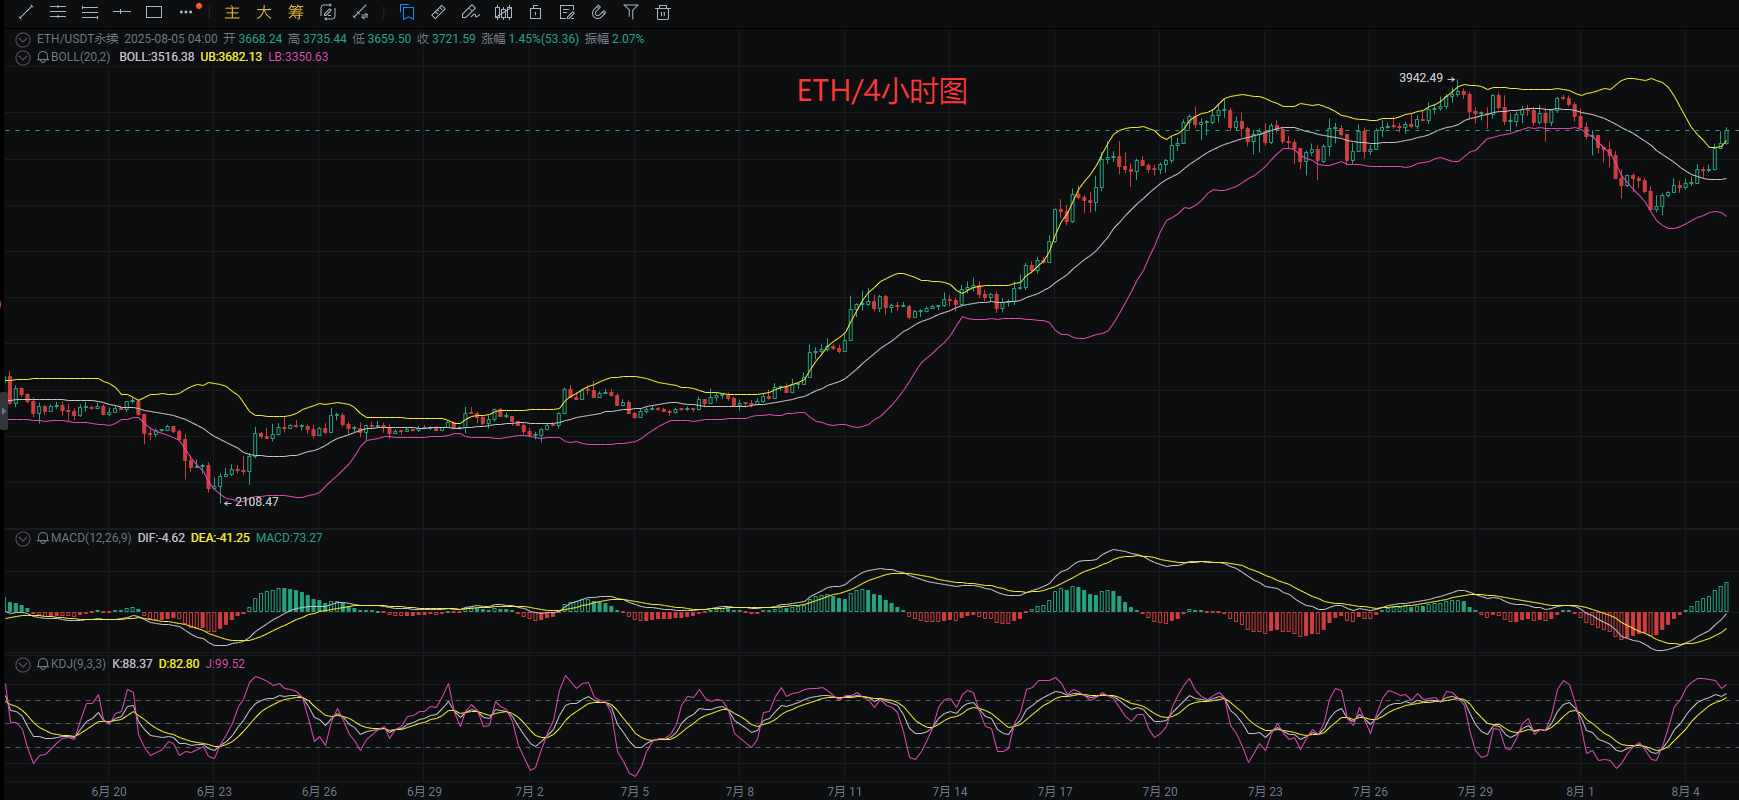This screenshot has width=1739, height=800.
Task: Toggle the 主 indicator button
Action: pos(232,12)
